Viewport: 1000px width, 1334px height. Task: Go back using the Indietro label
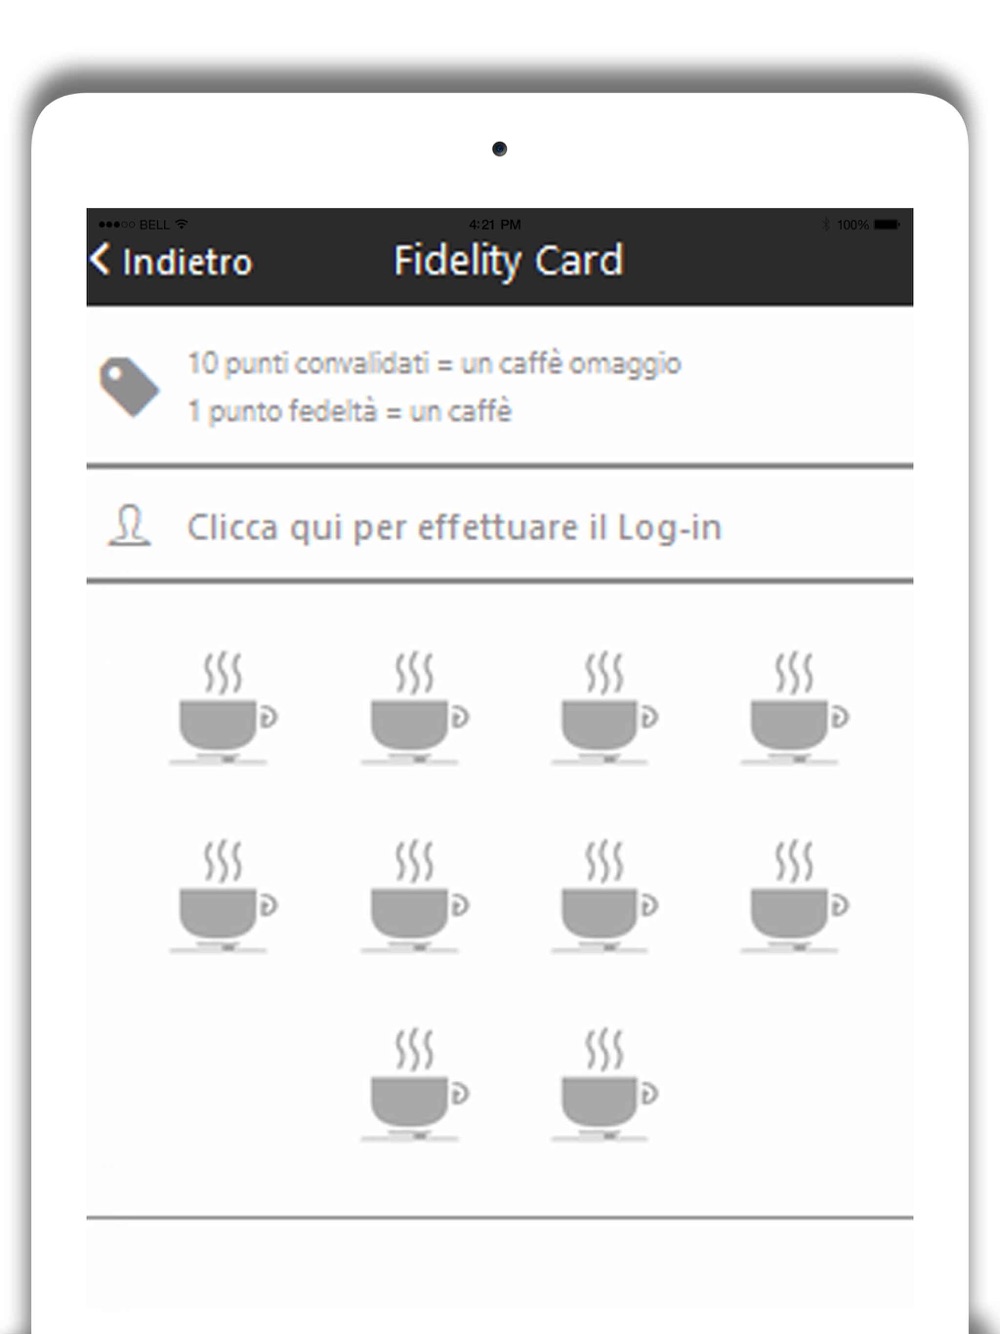click(187, 262)
